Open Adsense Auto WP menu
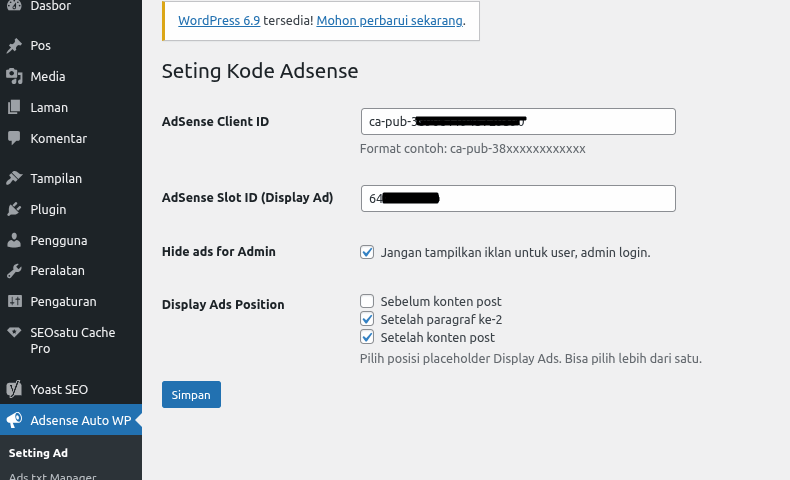Image resolution: width=790 pixels, height=480 pixels. pyautogui.click(x=80, y=421)
